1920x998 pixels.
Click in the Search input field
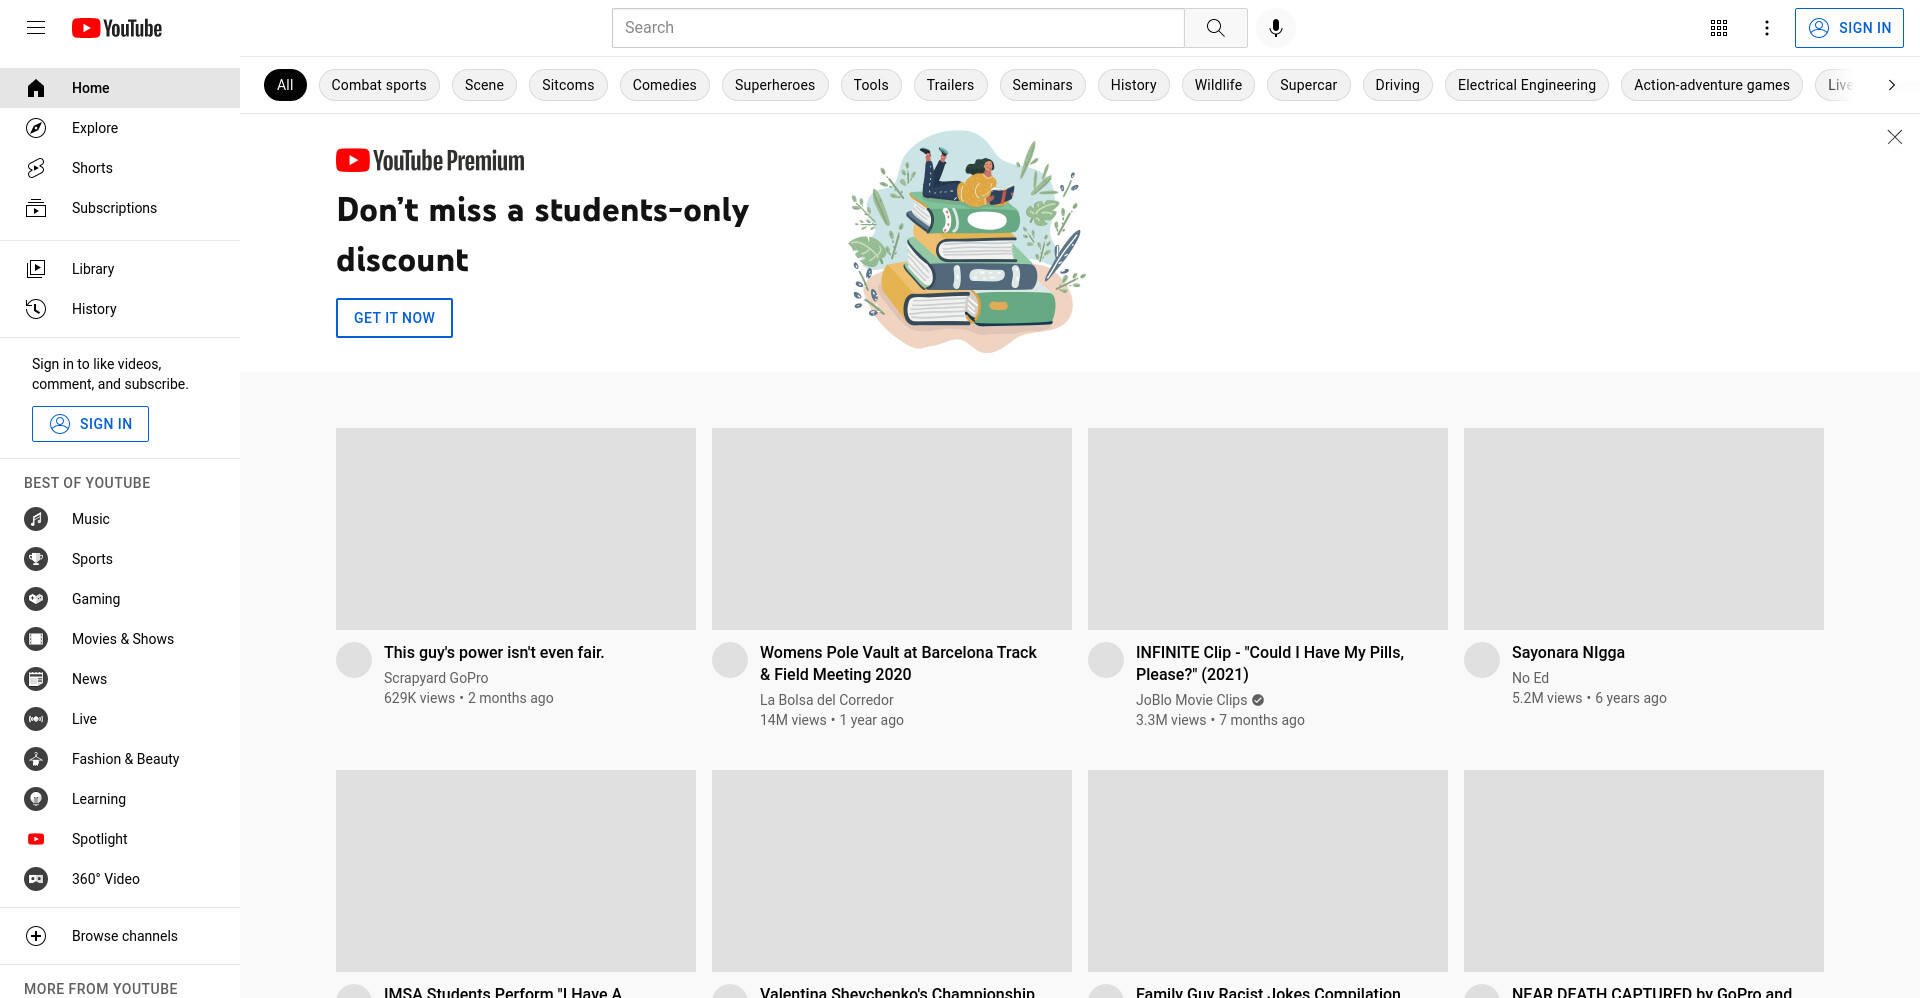coord(898,28)
